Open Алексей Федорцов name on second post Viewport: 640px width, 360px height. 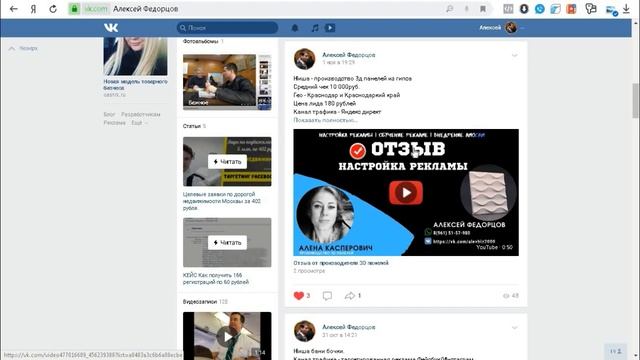349,327
